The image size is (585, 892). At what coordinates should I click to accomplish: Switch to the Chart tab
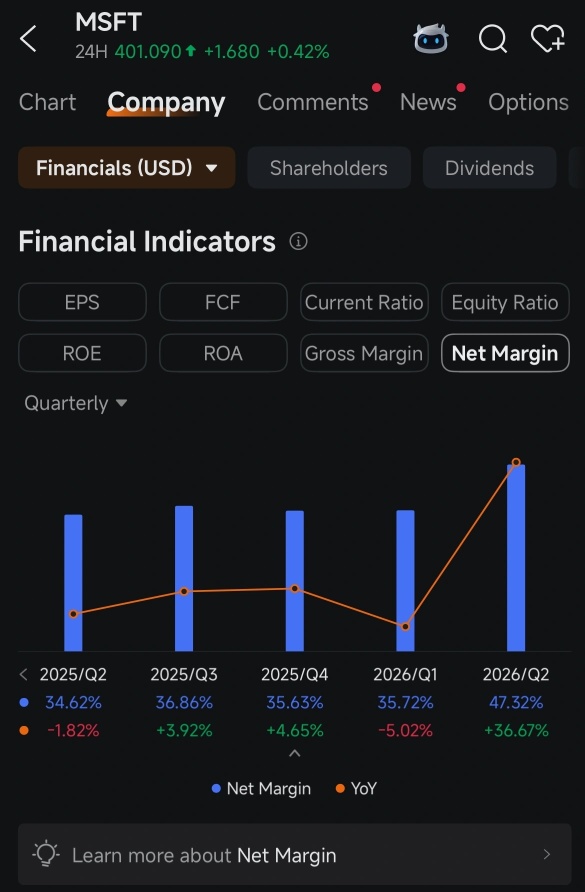pos(47,102)
